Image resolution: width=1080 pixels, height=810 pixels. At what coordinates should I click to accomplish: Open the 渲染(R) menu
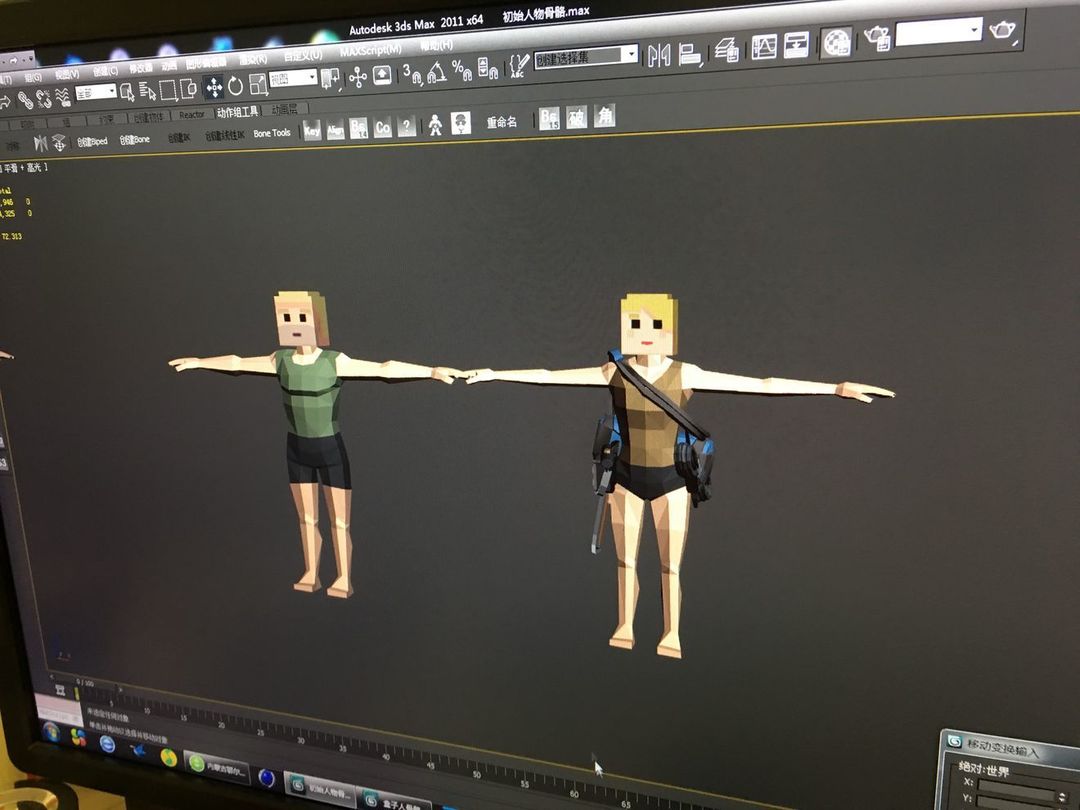(x=253, y=59)
